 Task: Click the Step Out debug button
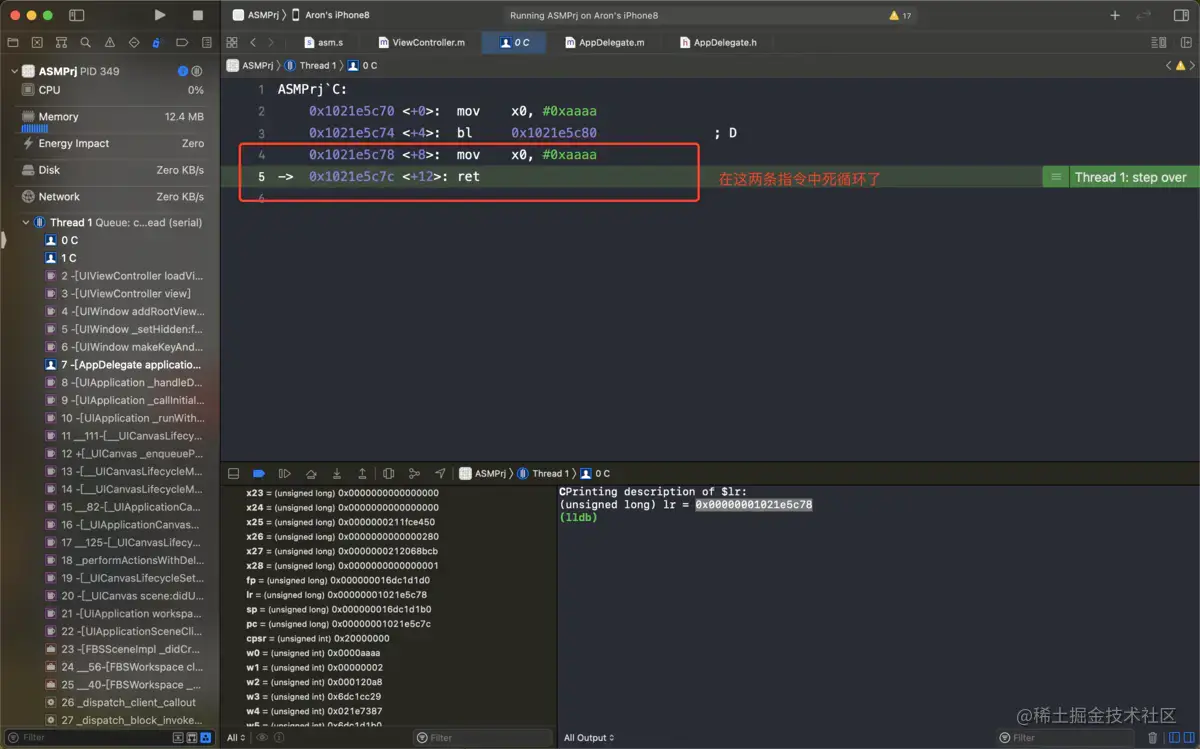362,473
